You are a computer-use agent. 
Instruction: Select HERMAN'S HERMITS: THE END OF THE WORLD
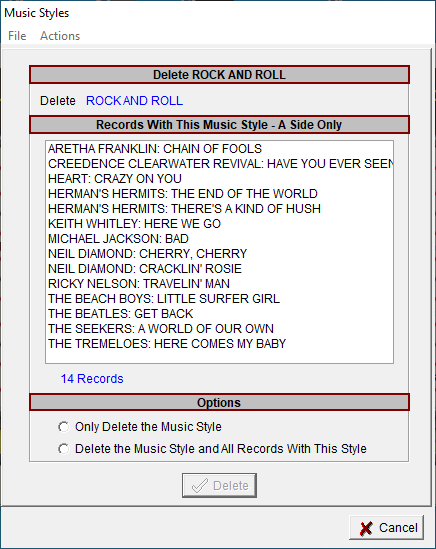pos(219,194)
